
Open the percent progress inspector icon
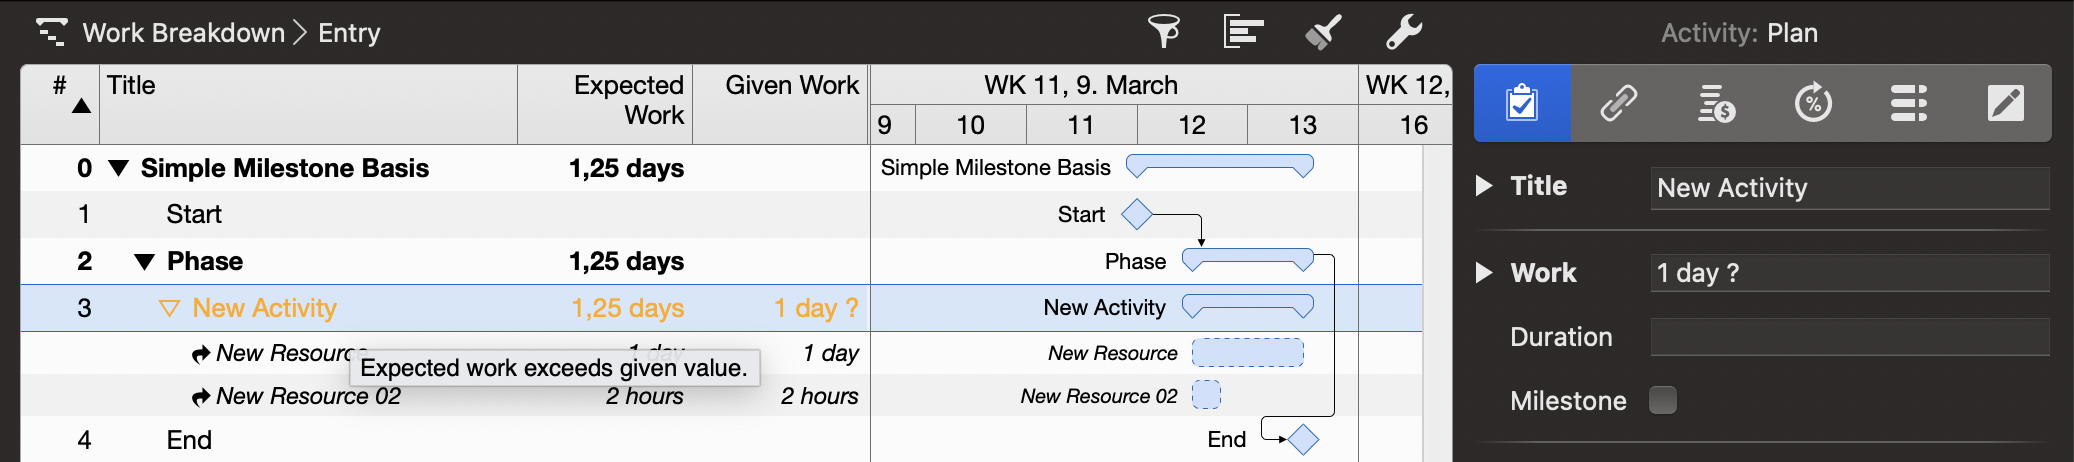[1813, 103]
